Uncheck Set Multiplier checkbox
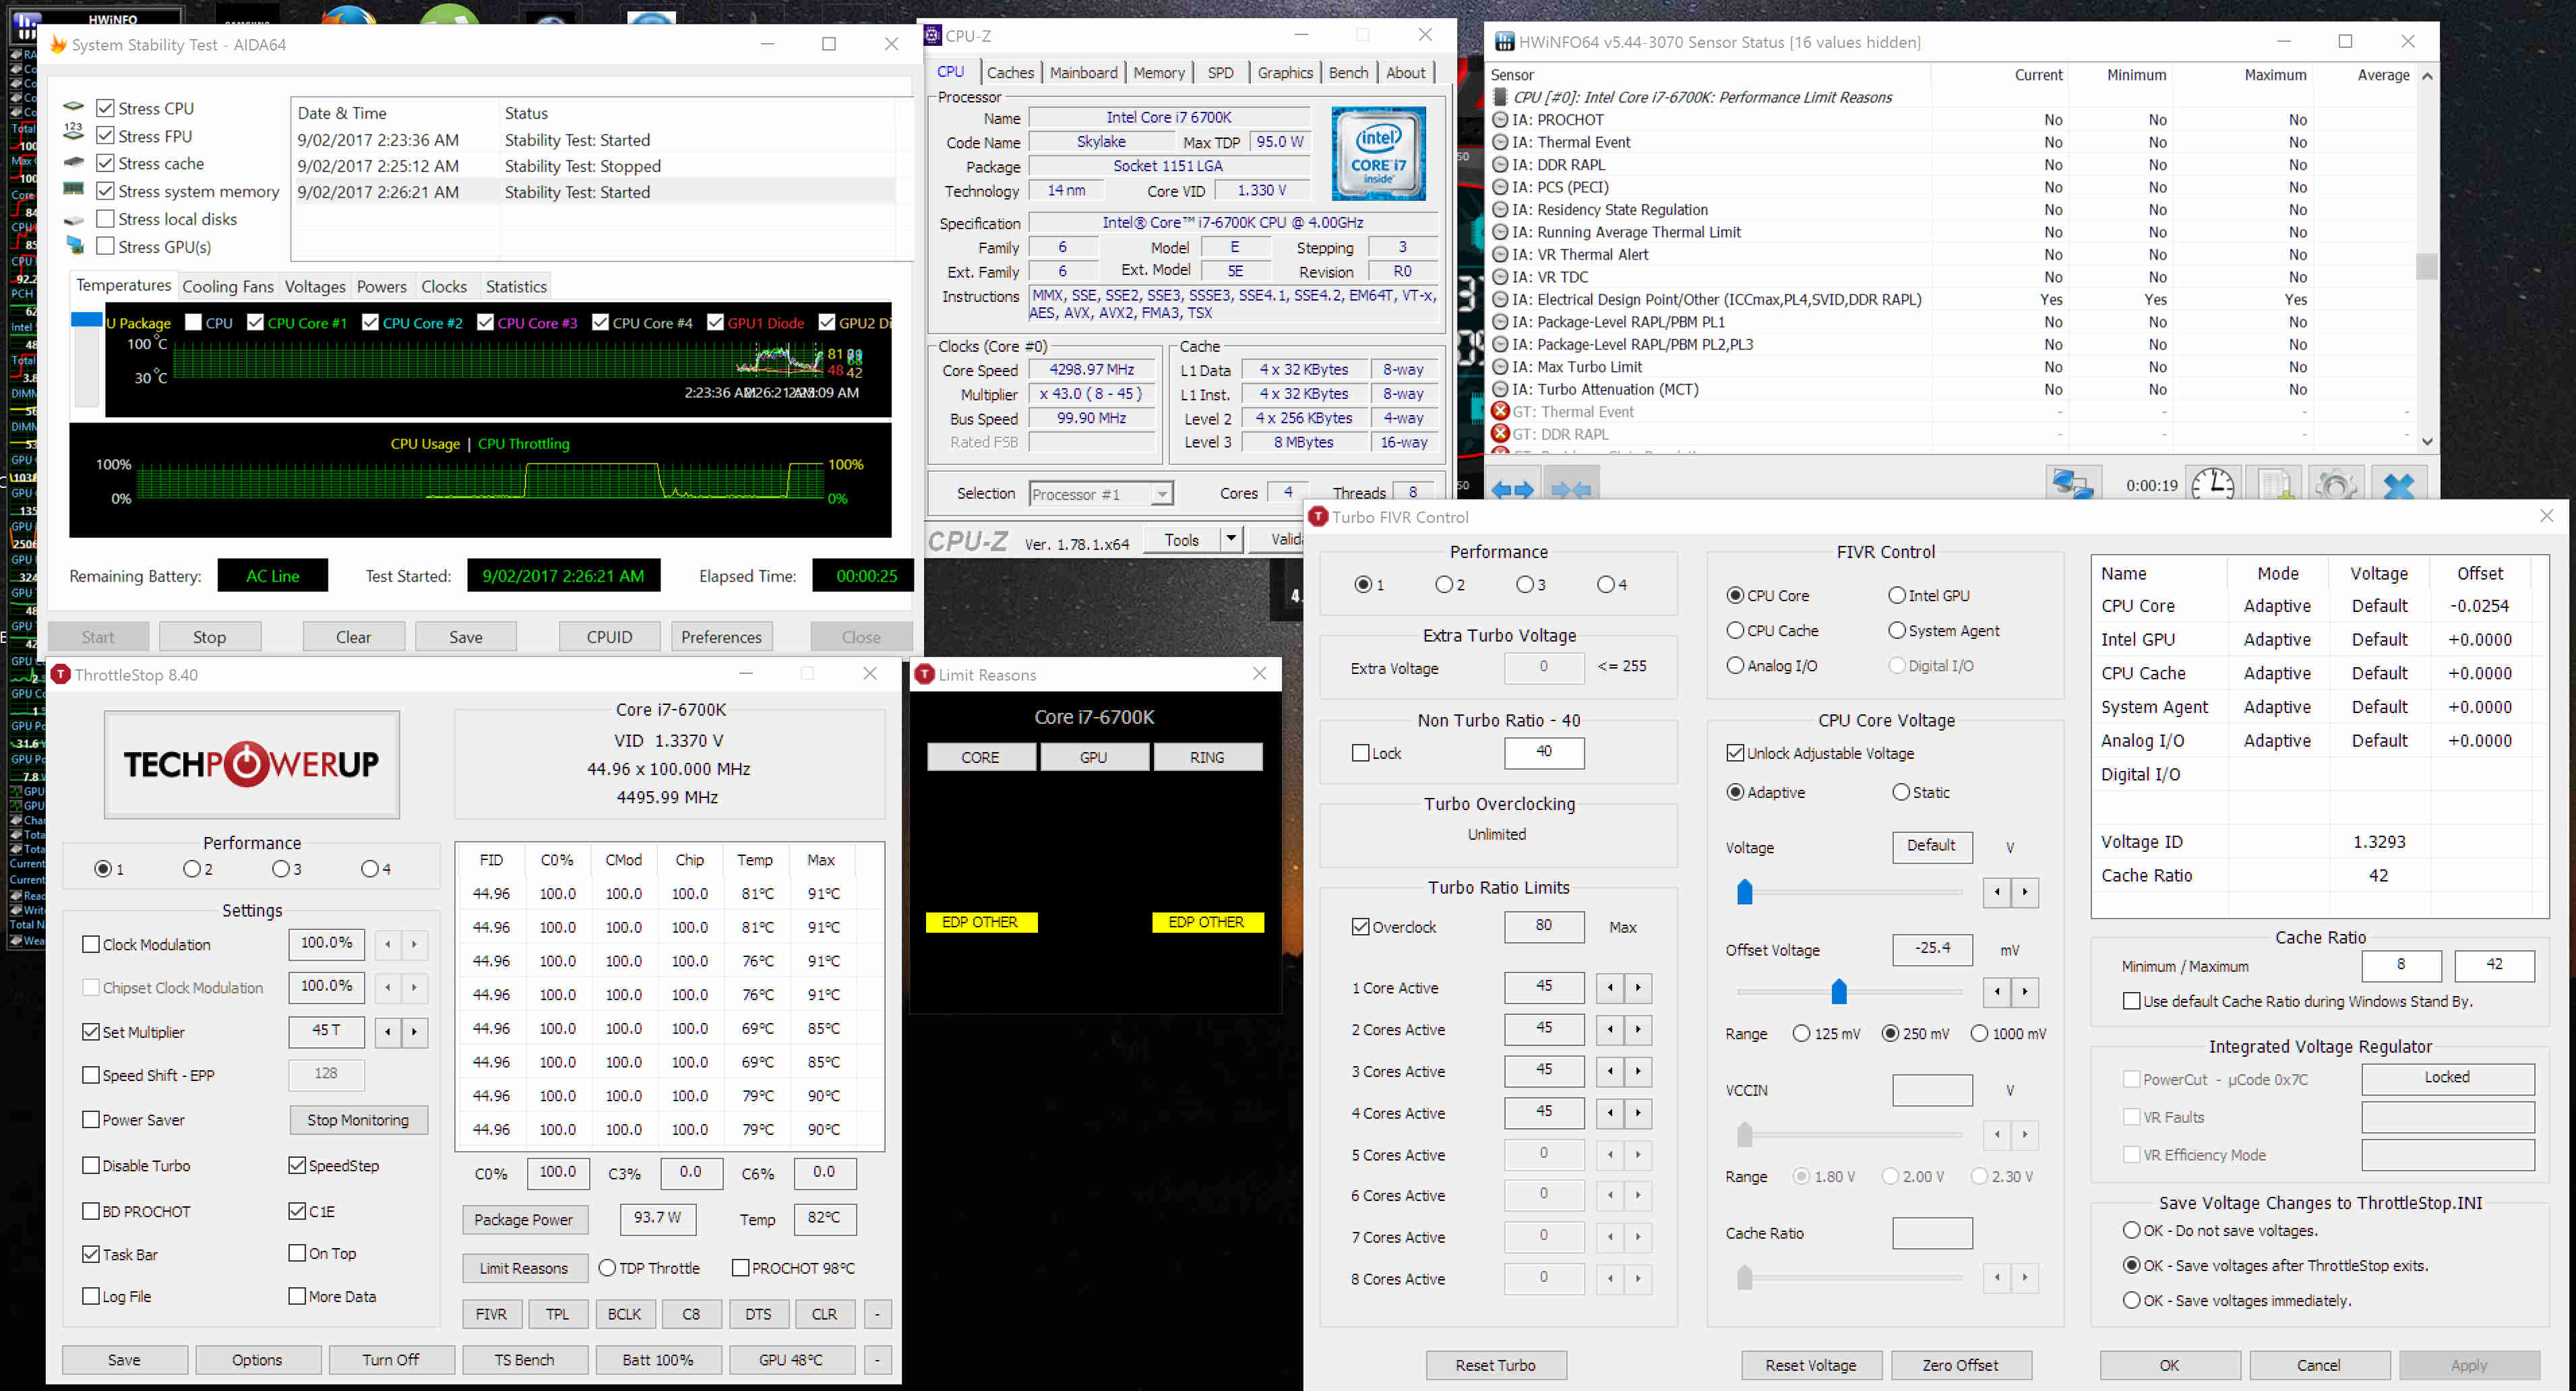This screenshot has height=1391, width=2576. [91, 1032]
